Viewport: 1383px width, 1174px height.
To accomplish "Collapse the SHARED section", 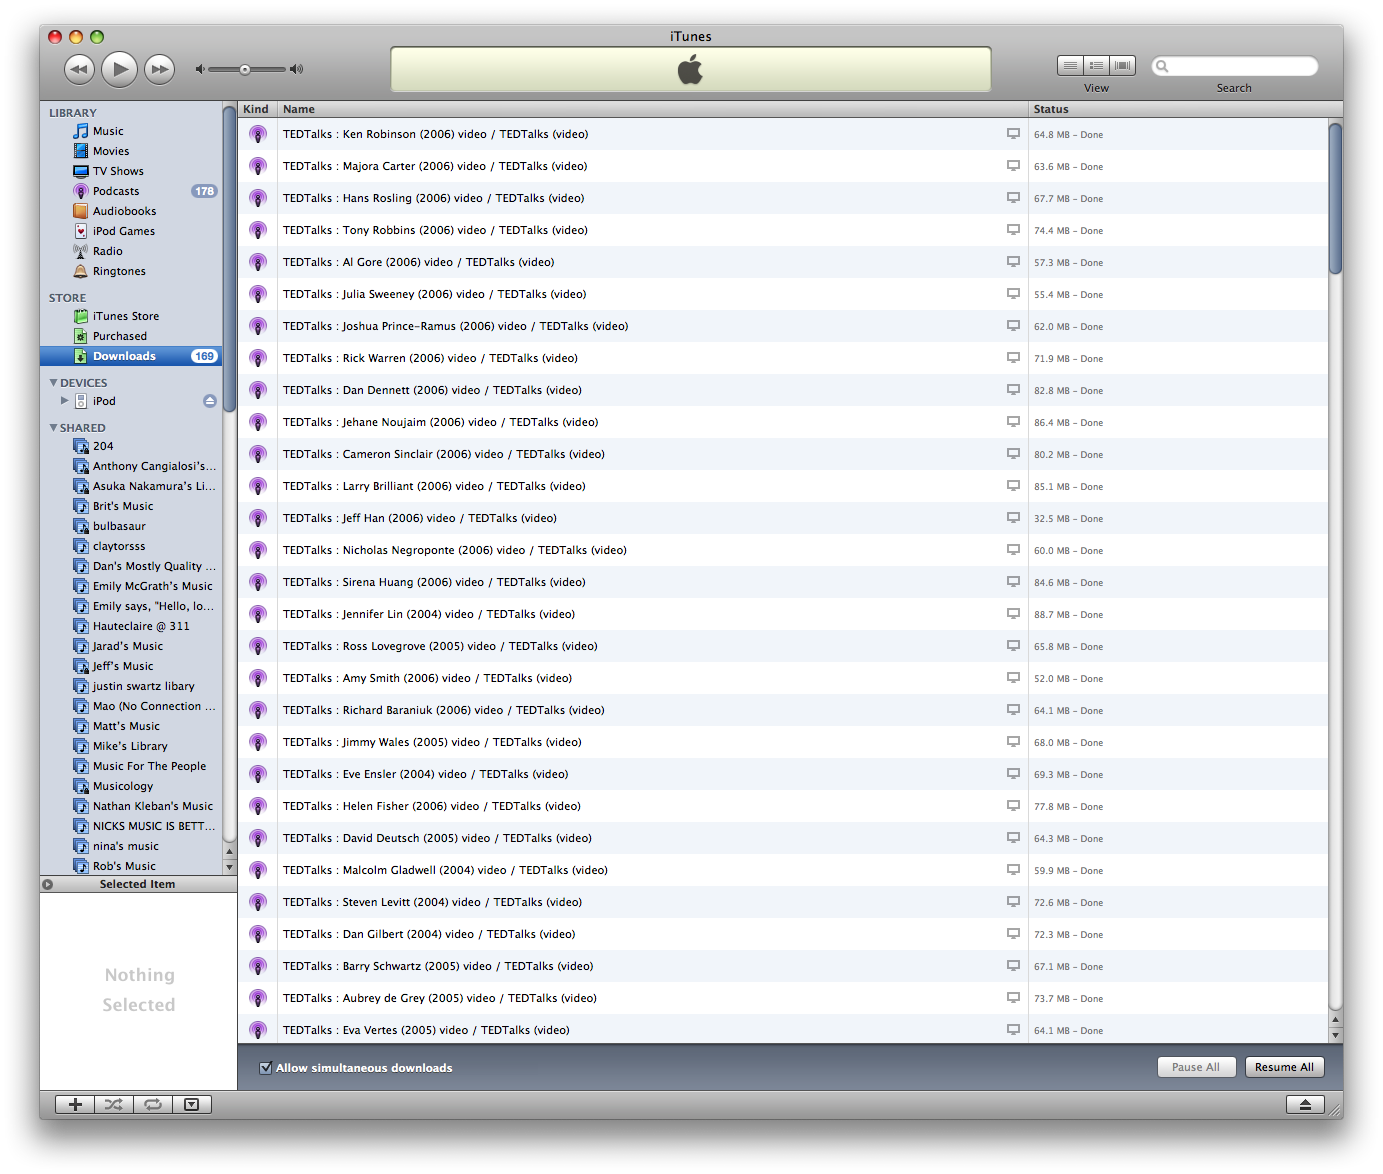I will coord(53,427).
